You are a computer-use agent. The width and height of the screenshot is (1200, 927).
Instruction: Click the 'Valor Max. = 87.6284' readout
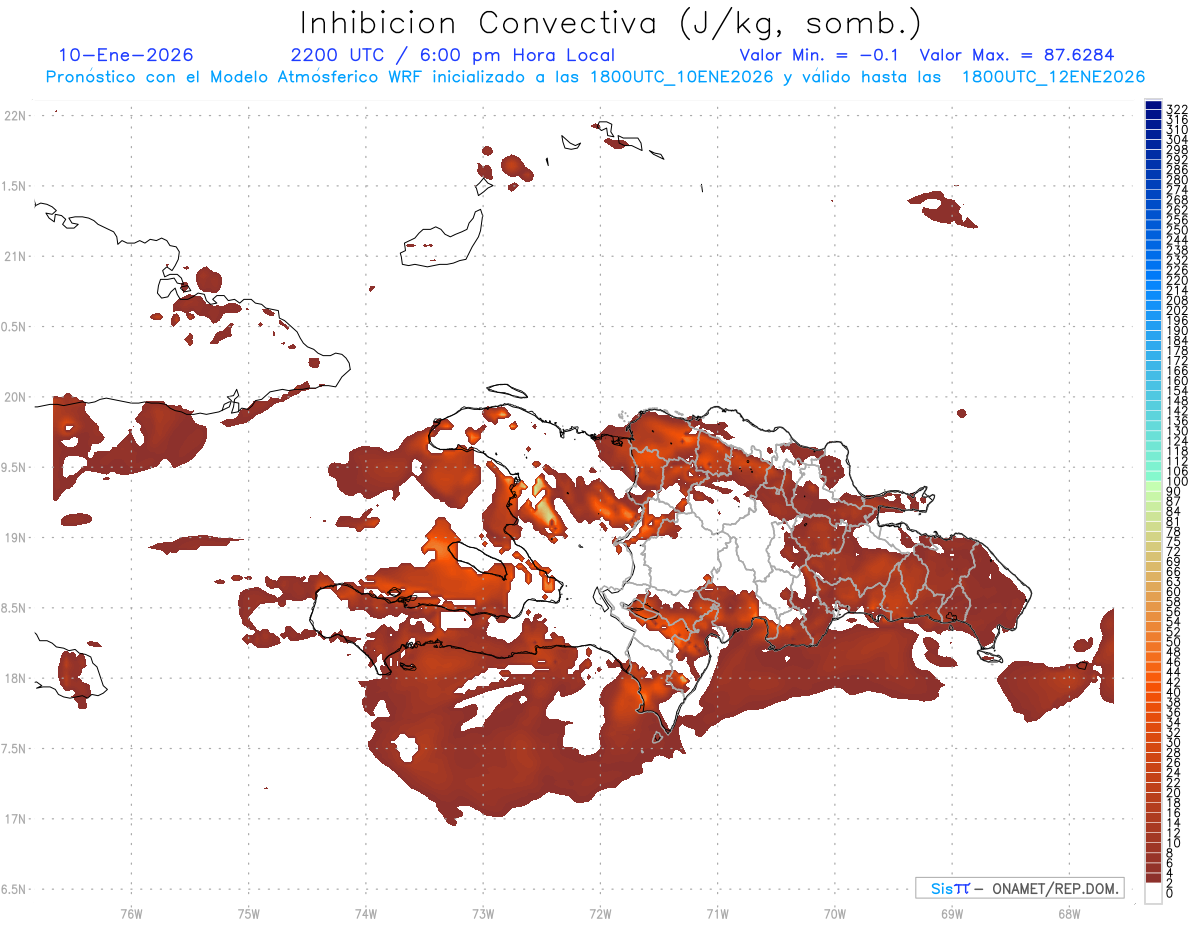pos(1017,55)
